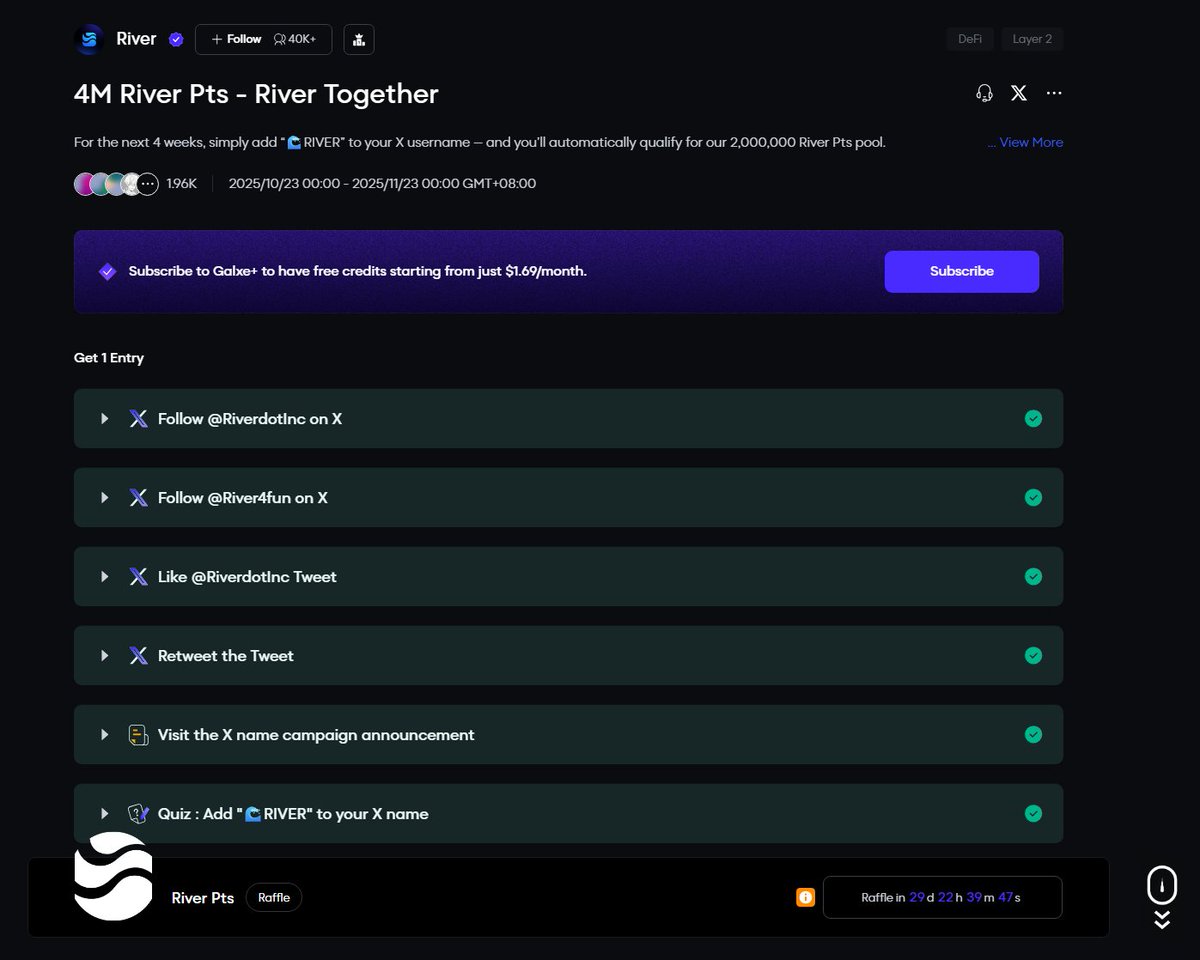The height and width of the screenshot is (960, 1200).
Task: Open the 1.96K participants count
Action: (x=182, y=184)
